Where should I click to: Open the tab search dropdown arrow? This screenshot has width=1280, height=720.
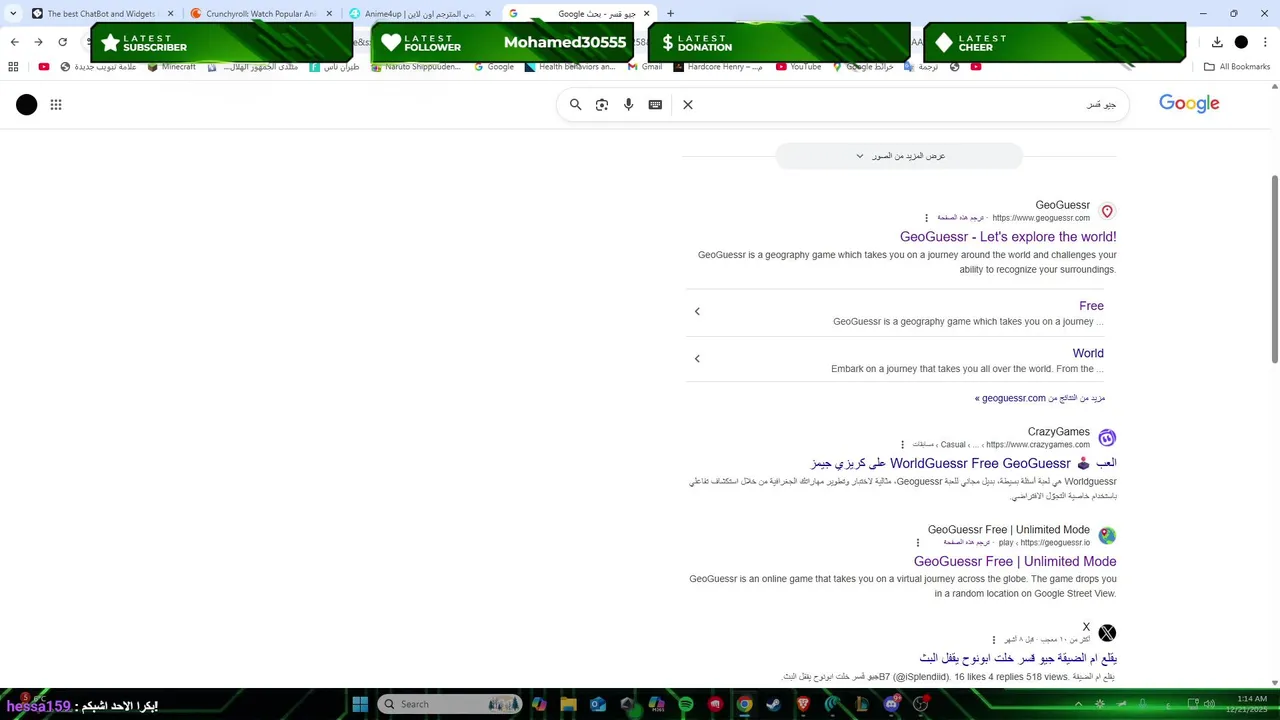(x=13, y=14)
